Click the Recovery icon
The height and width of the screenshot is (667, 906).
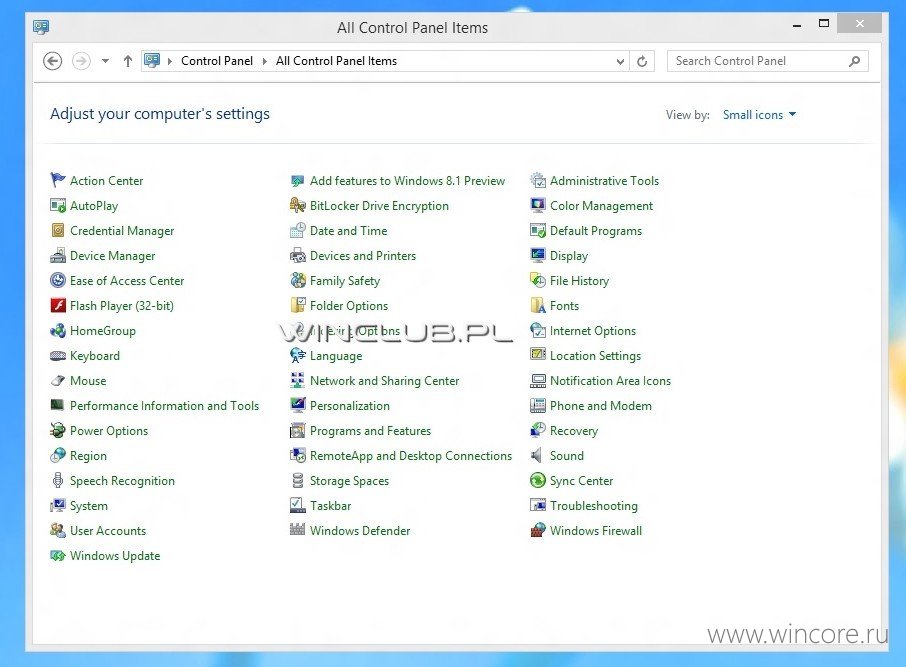(538, 430)
